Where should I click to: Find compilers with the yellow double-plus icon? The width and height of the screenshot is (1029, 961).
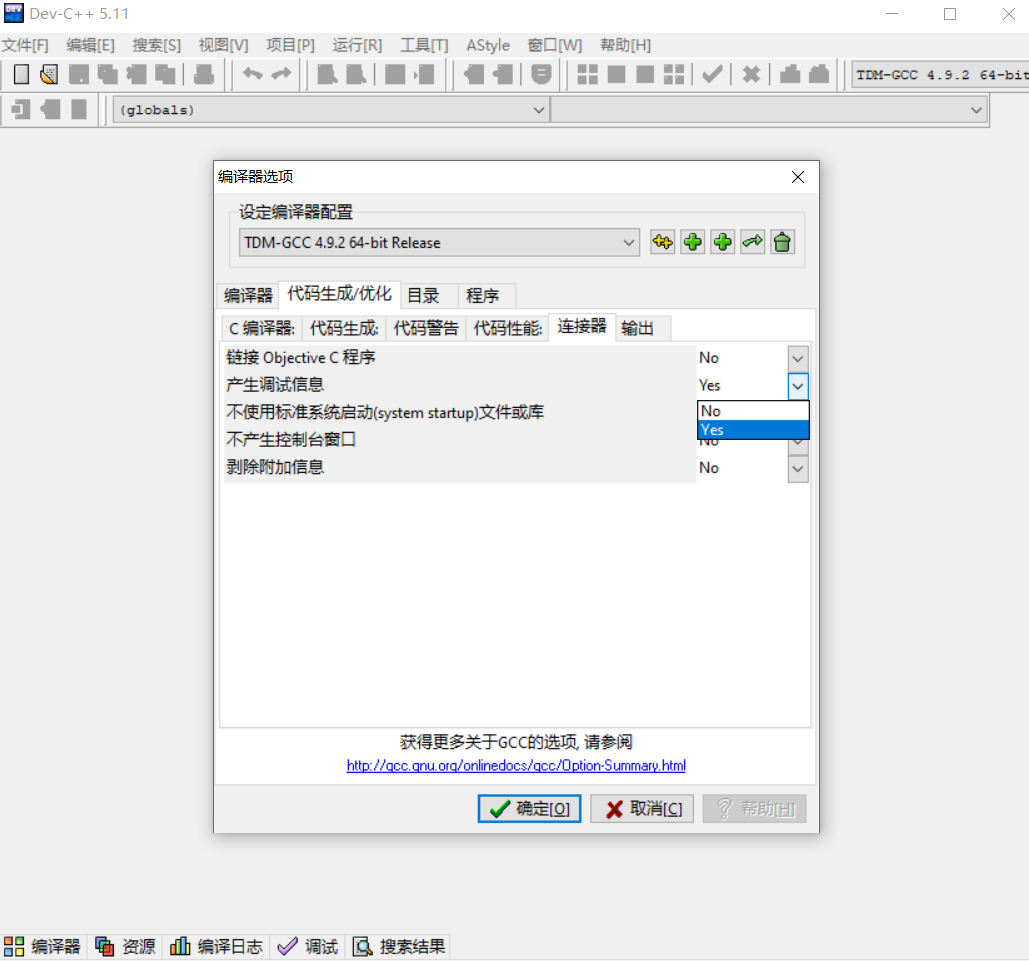662,242
